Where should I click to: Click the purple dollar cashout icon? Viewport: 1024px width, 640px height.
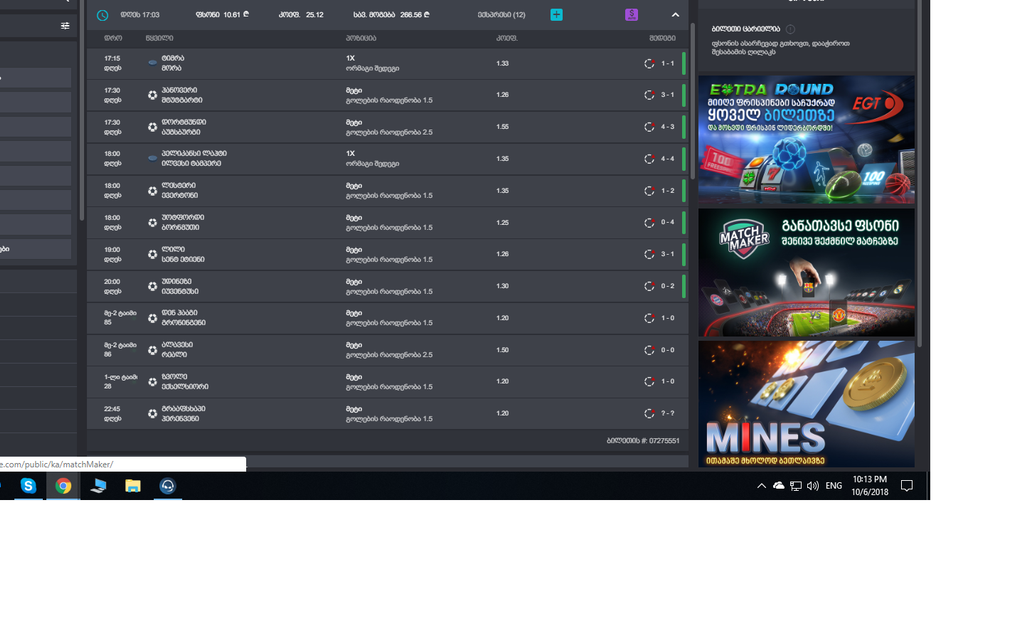[631, 15]
